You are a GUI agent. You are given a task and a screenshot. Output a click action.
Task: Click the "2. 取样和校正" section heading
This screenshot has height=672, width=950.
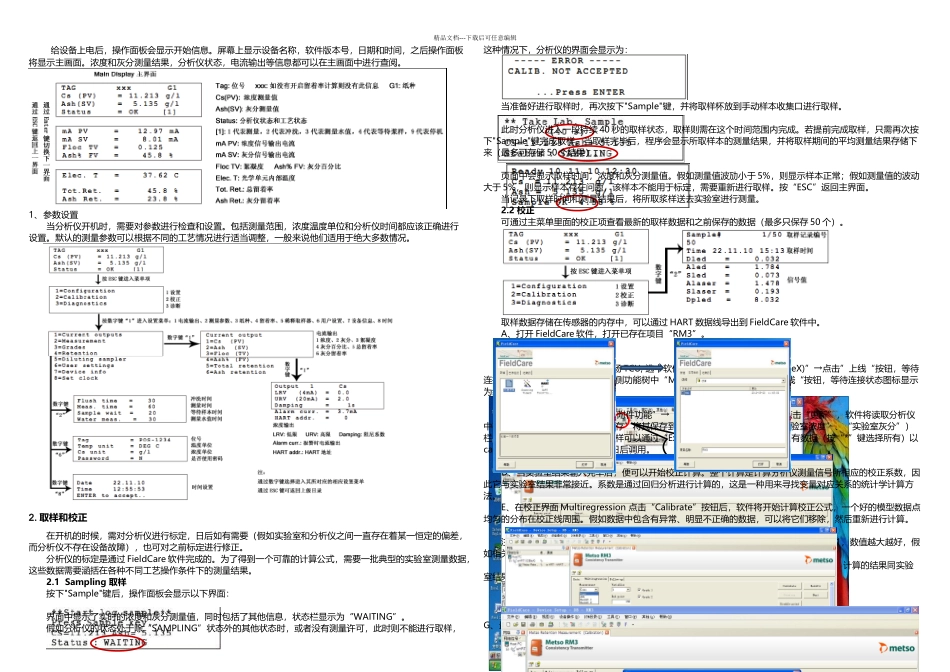[58, 517]
